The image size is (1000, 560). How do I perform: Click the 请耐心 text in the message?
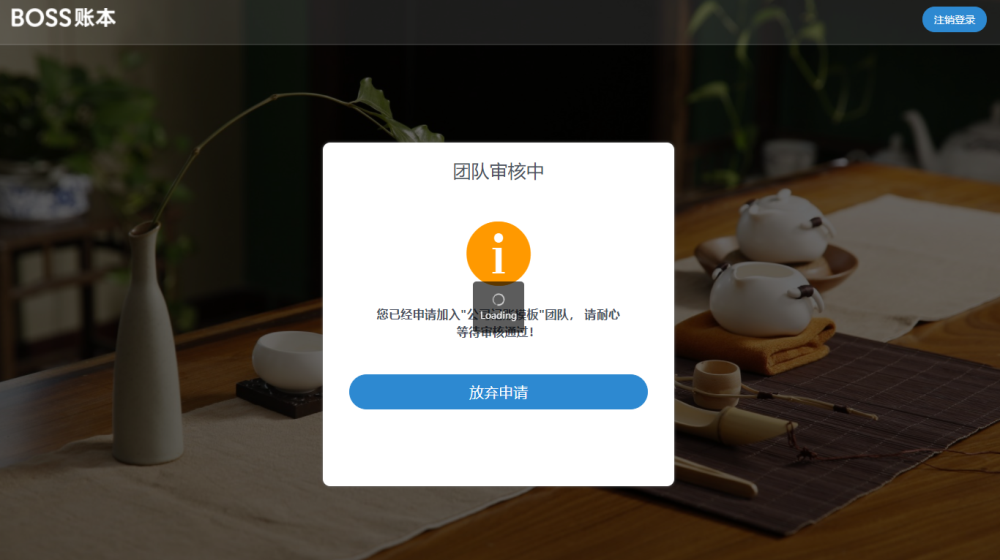pyautogui.click(x=602, y=314)
